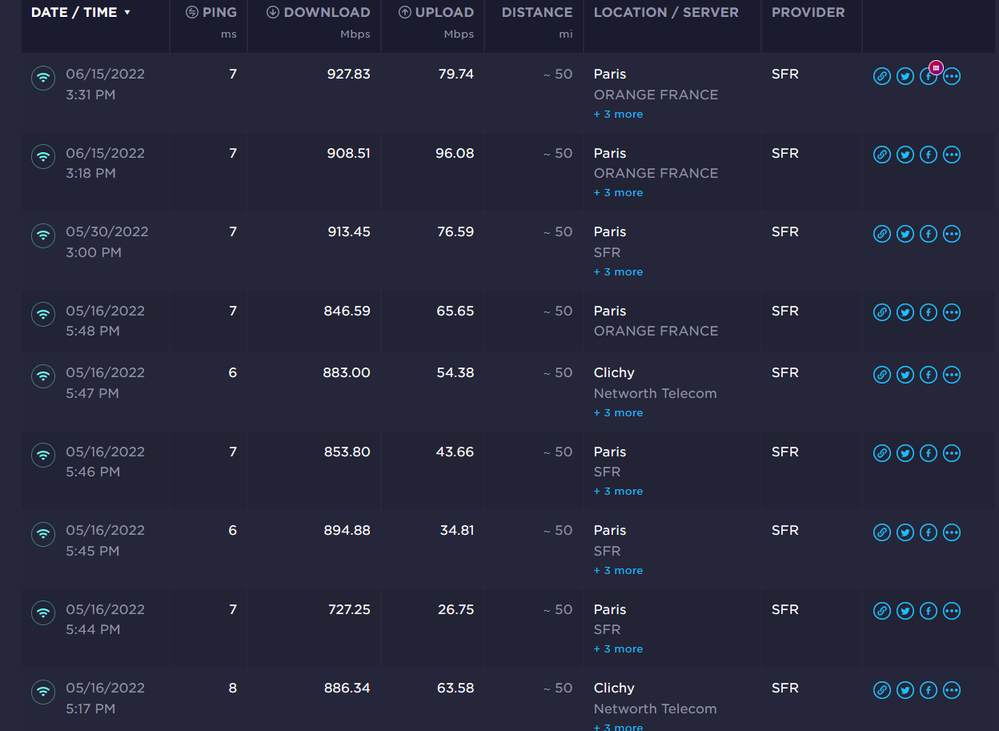Screen dimensions: 999x731
Task: Open more options for 3:31 PM result
Action: point(952,77)
